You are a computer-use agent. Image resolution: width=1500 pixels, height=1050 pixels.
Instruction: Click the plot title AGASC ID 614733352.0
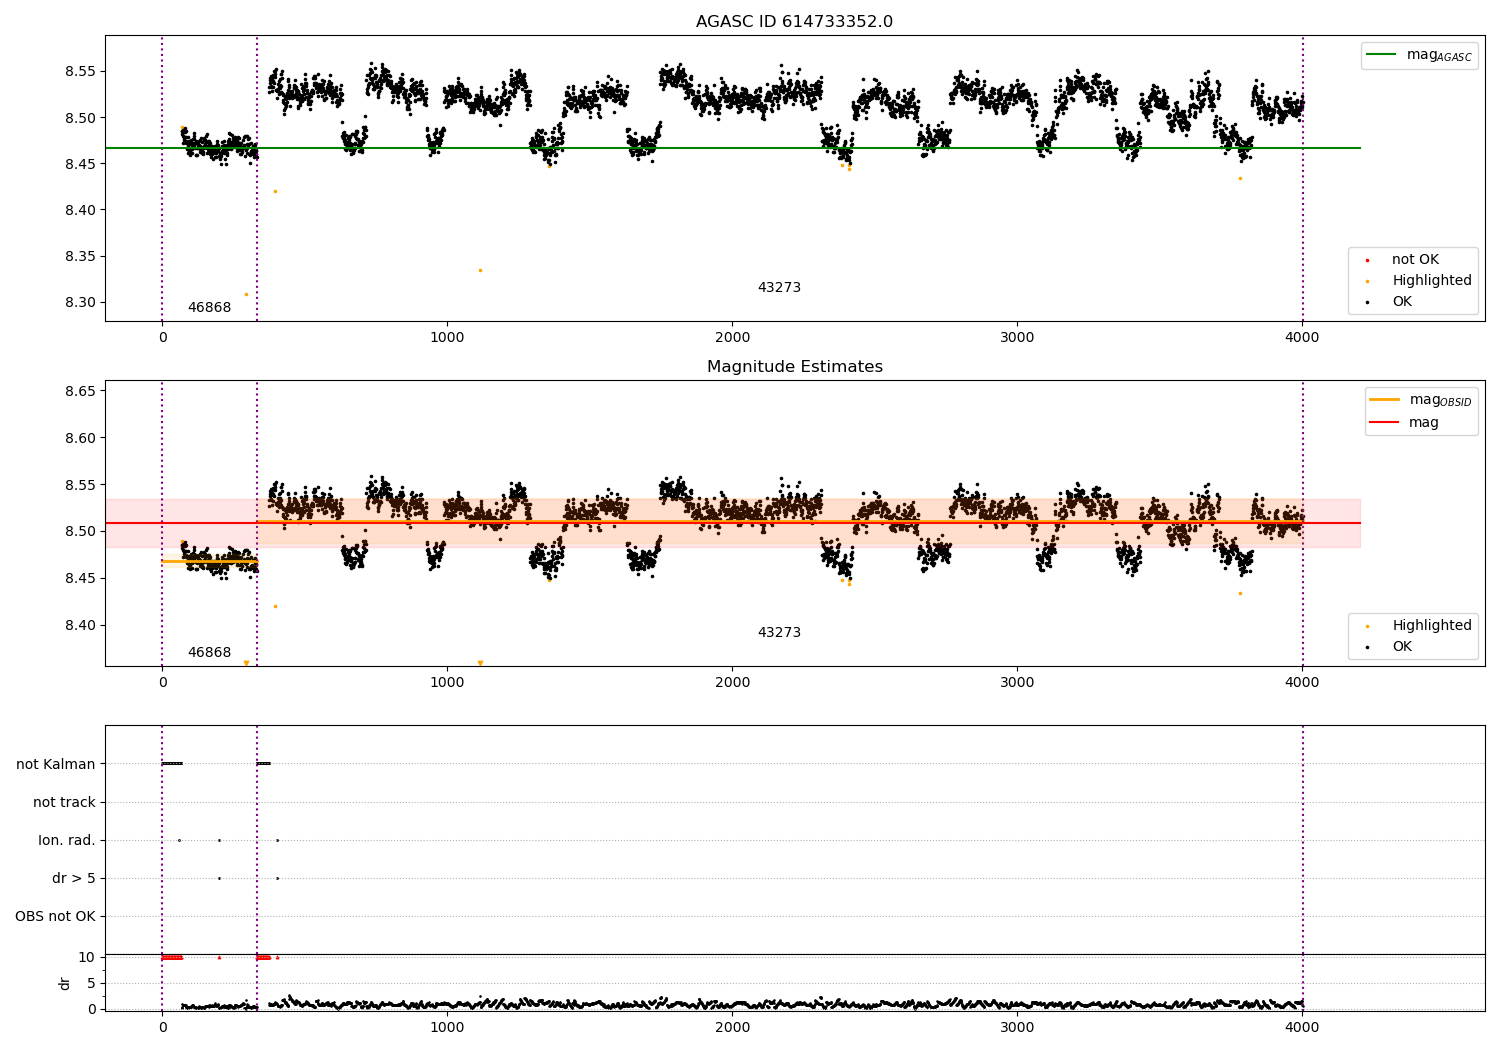coord(794,22)
